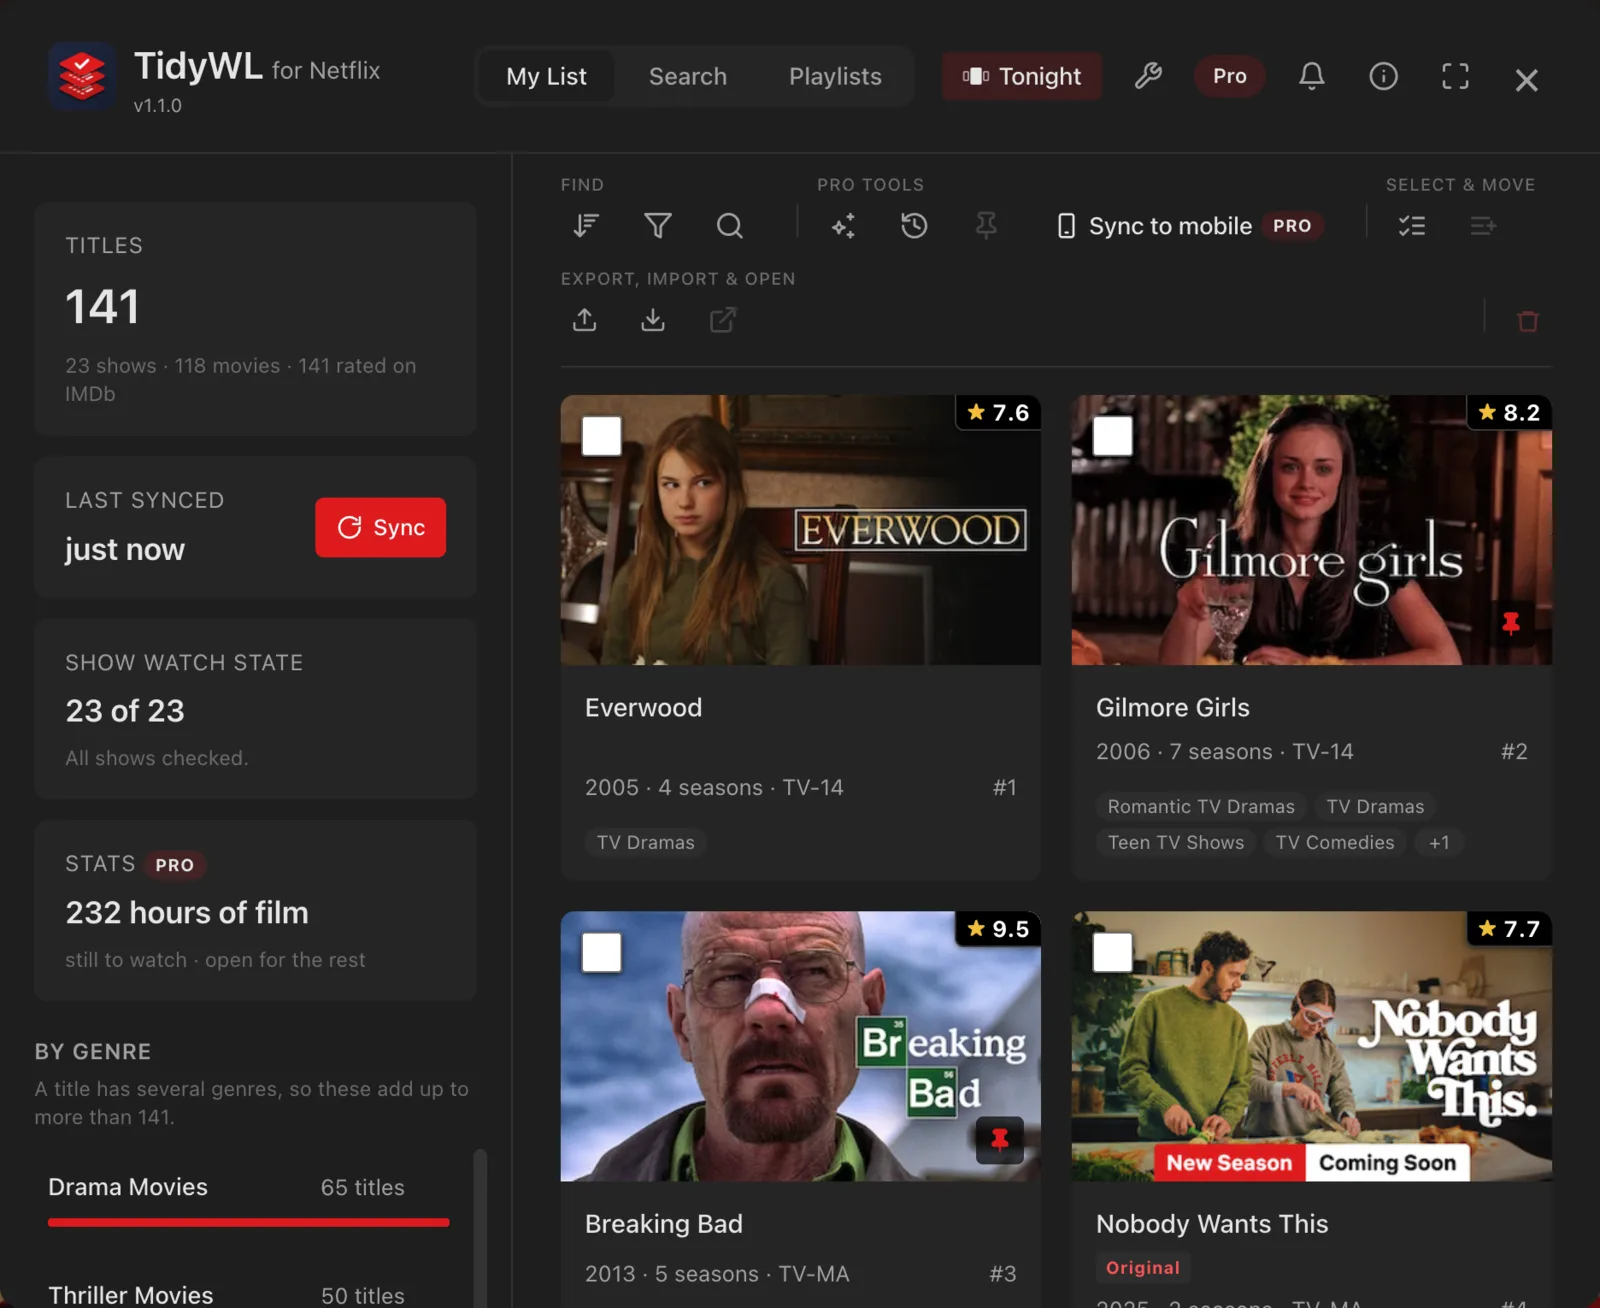Screen dimensions: 1600x1308
Task: Open the filter funnel icon
Action: 658,226
